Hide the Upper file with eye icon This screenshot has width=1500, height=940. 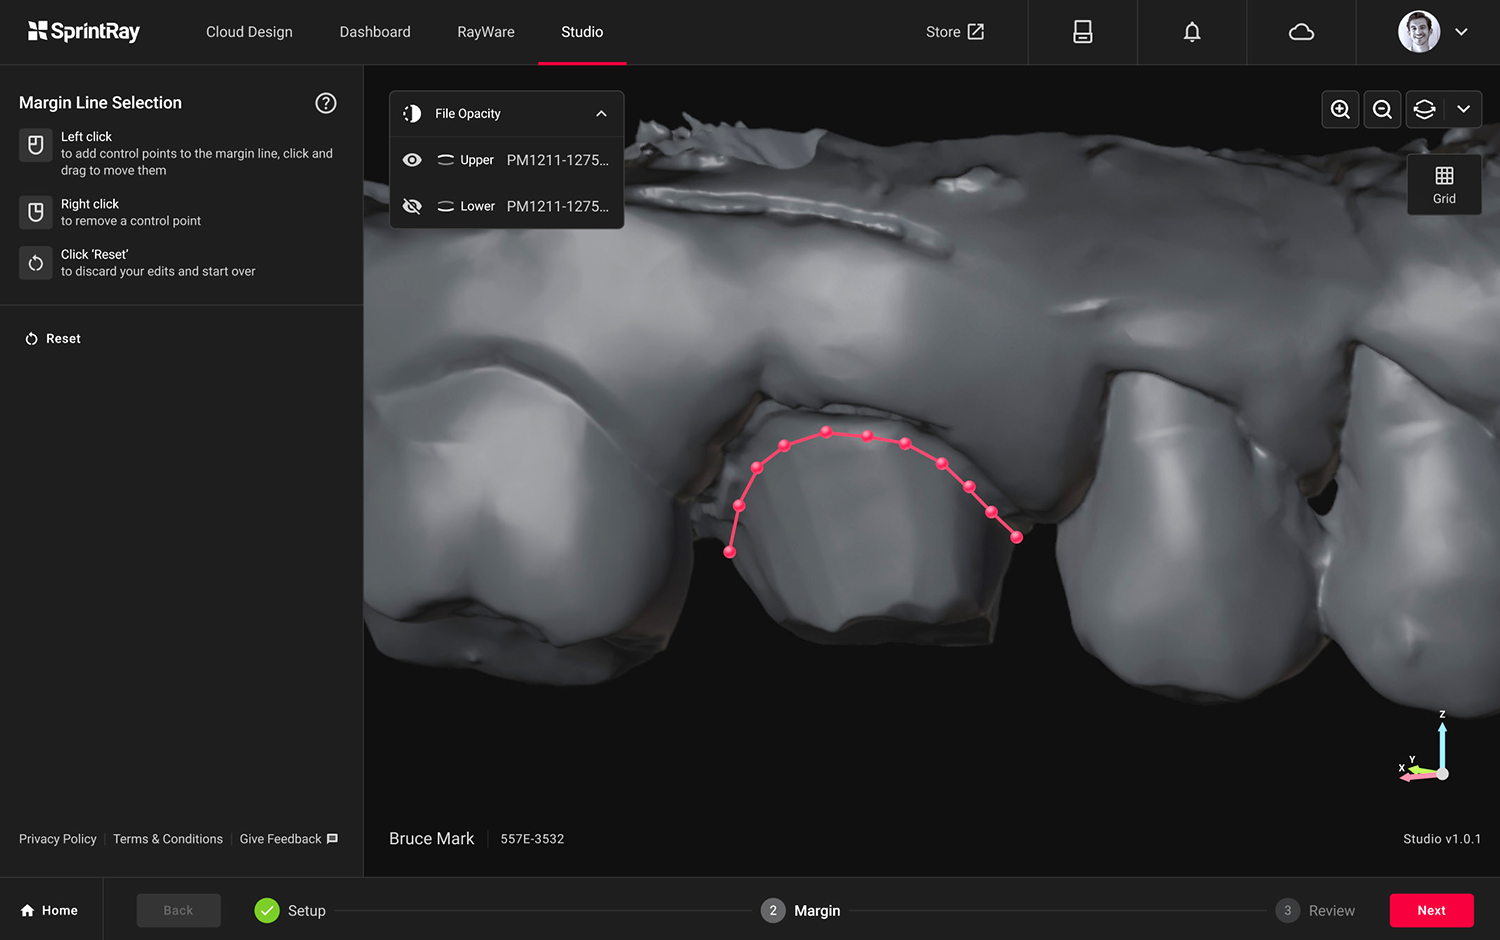tap(412, 160)
